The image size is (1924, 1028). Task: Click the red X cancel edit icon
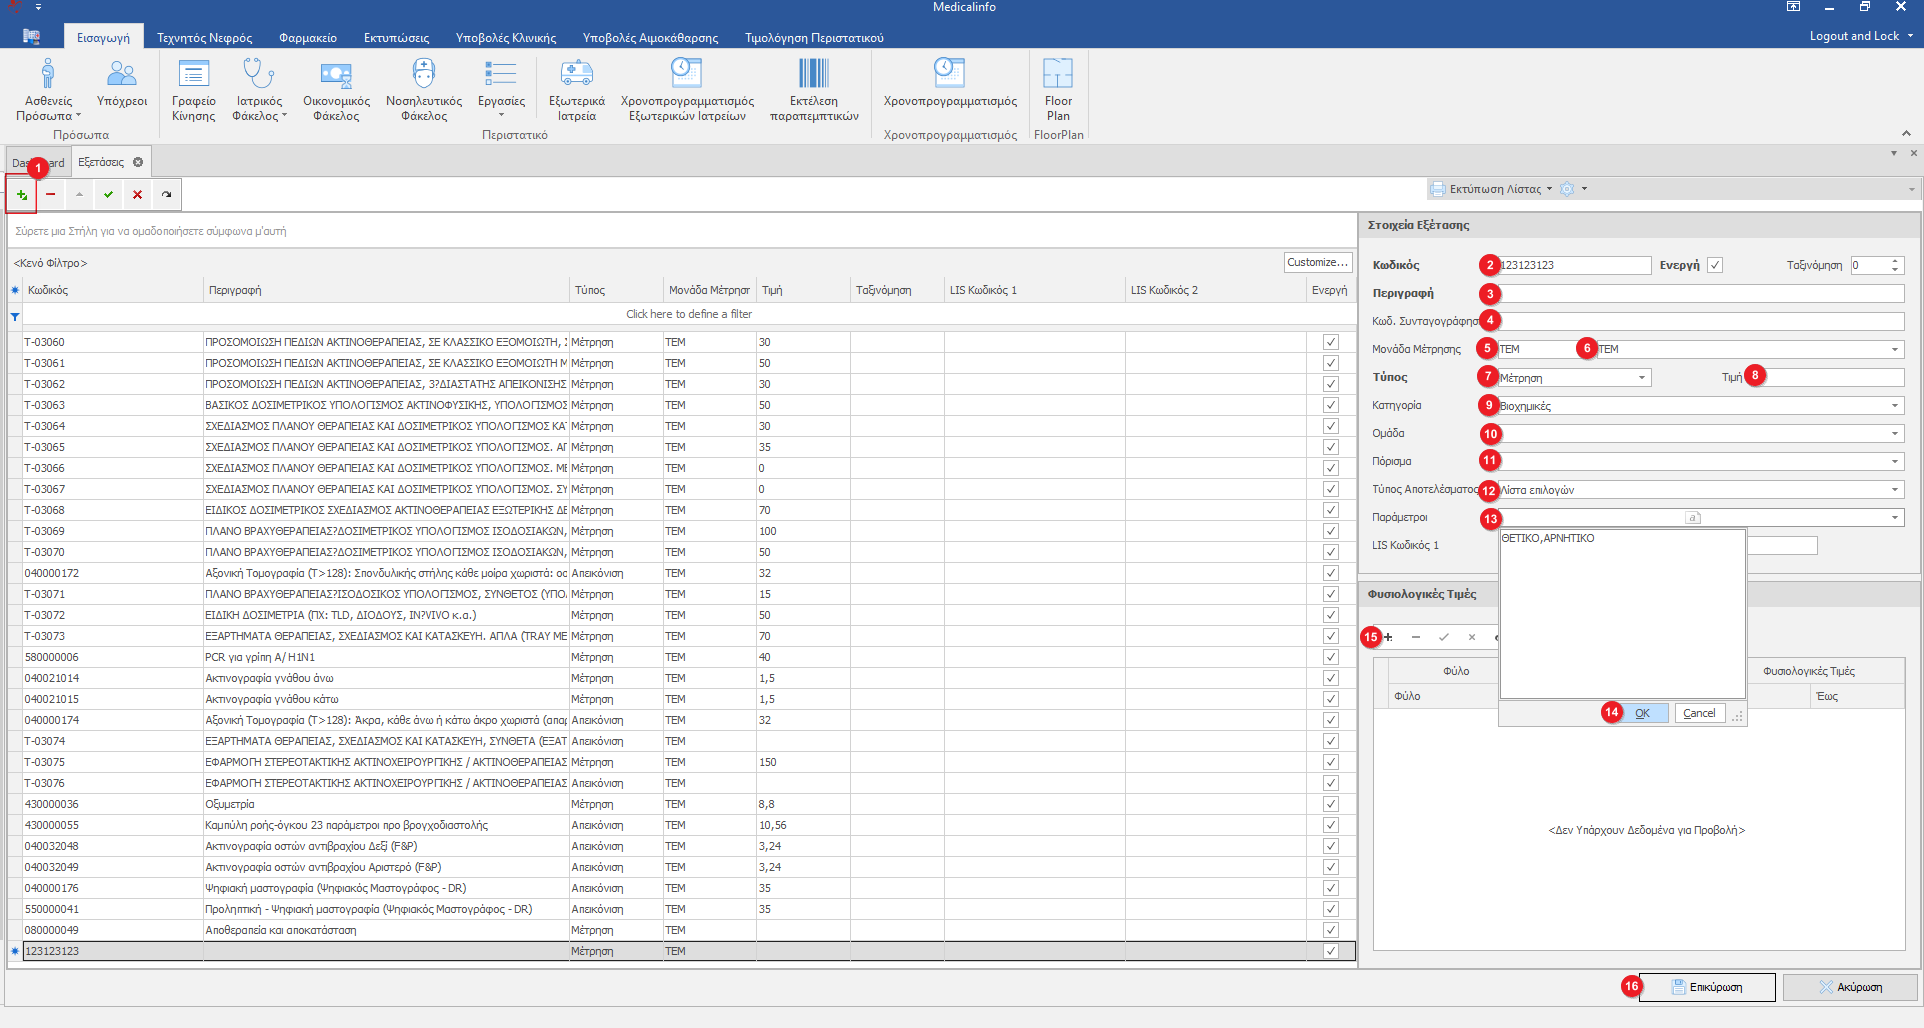[x=137, y=195]
